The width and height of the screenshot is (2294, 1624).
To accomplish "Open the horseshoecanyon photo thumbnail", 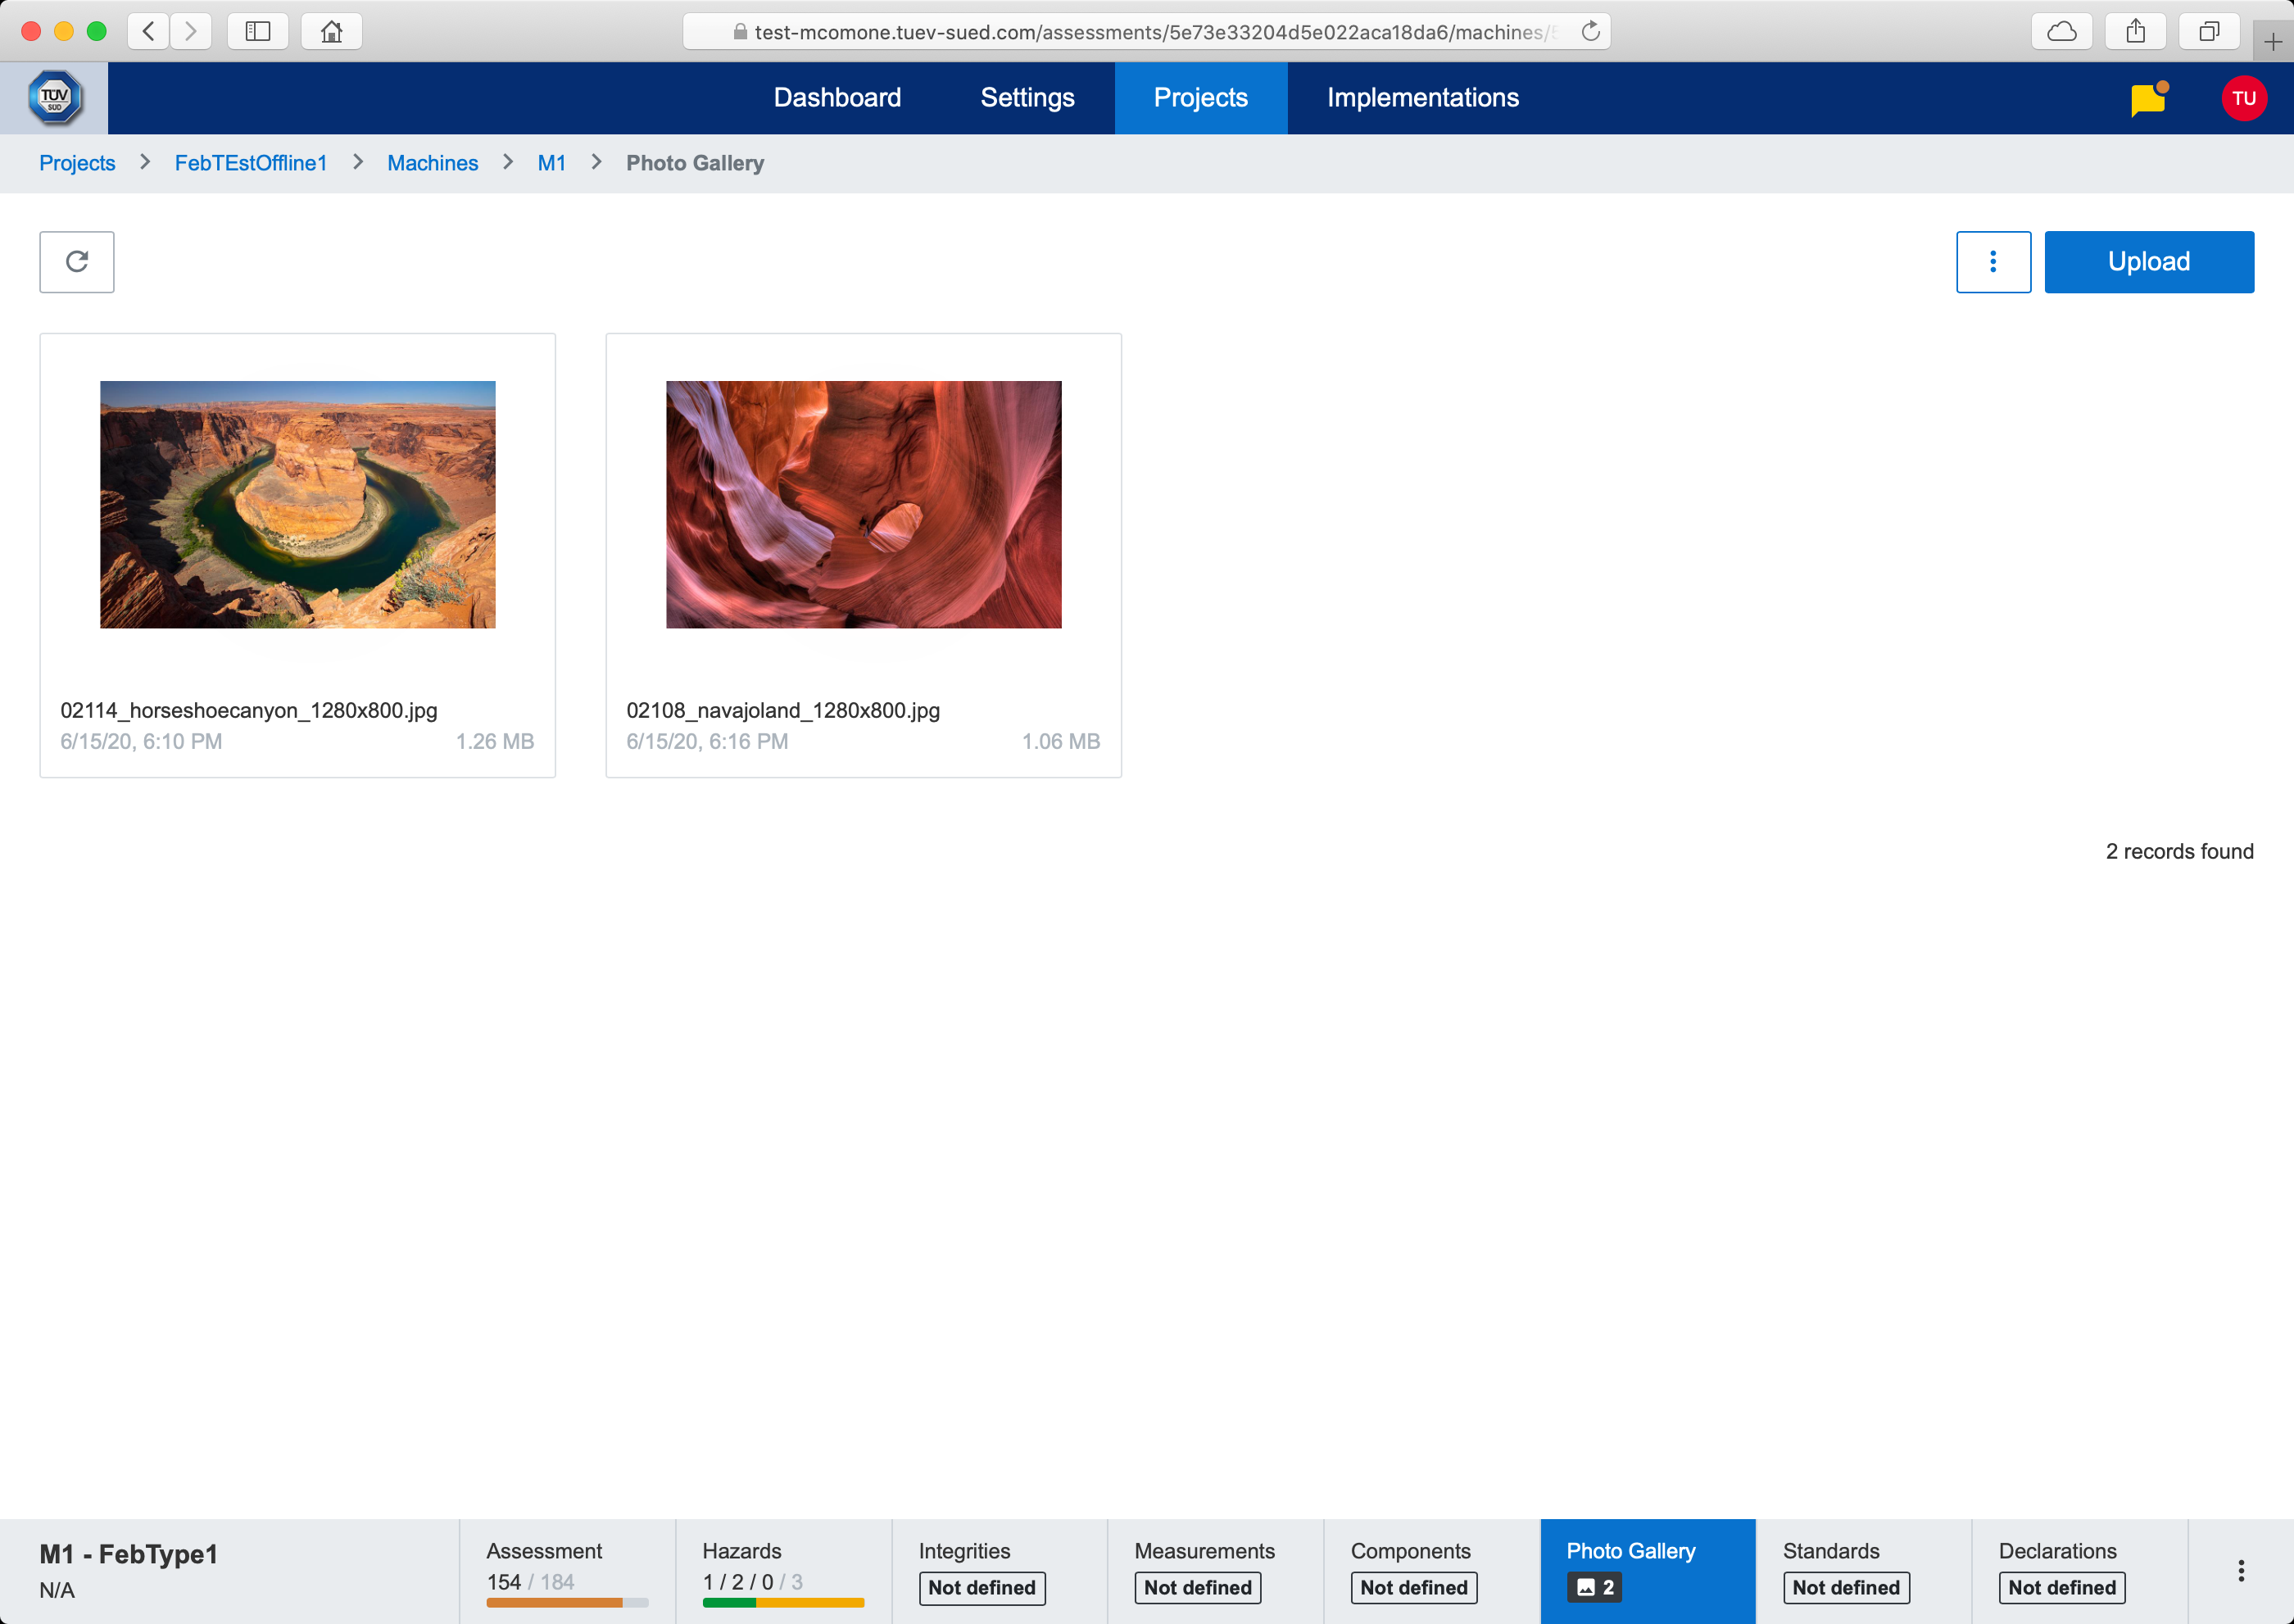I will coord(297,505).
